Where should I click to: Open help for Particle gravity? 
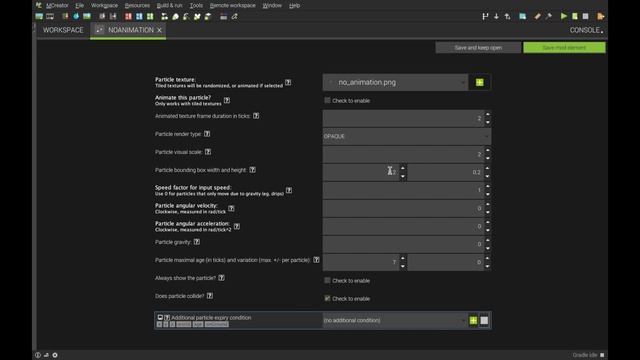pos(197,242)
